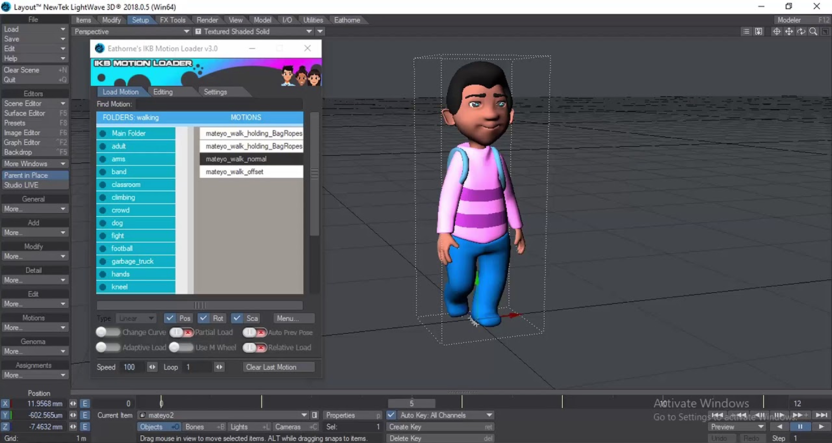Switch to the Settings tab
This screenshot has width=832, height=443.
click(x=215, y=92)
